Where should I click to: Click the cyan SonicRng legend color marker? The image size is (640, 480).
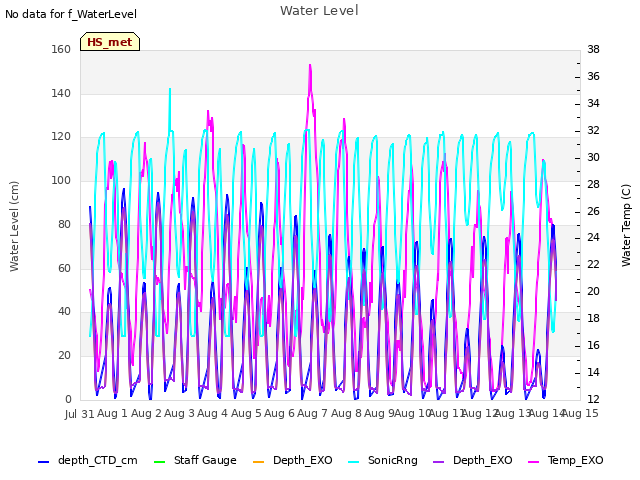[353, 462]
